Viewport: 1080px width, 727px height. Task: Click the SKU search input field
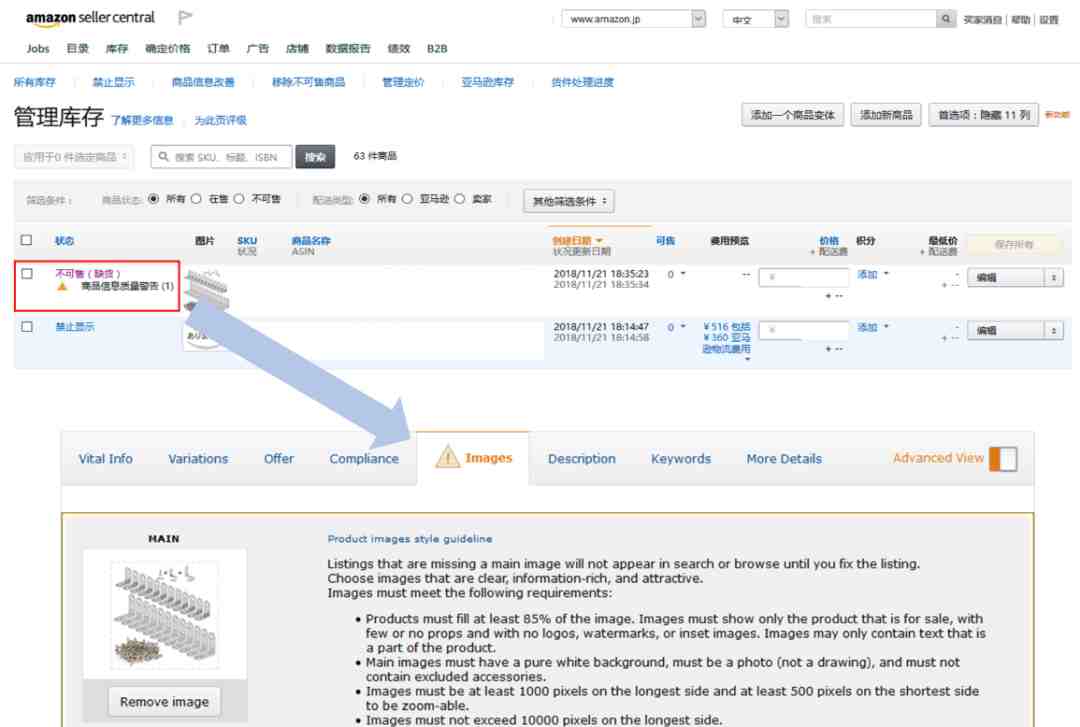click(222, 157)
